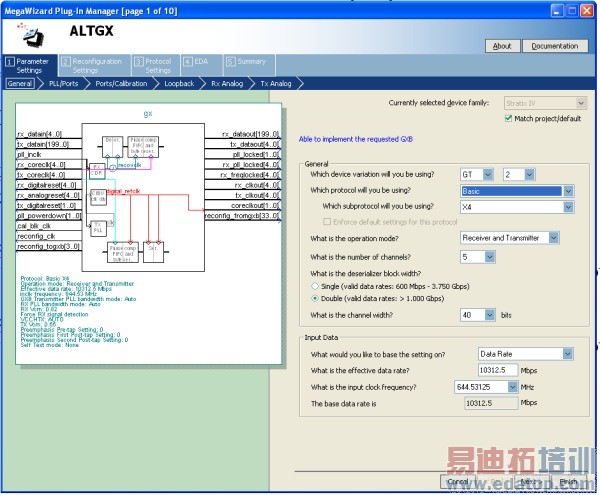Click the ALTGX heading text
Screen dimensions: 600x495
click(x=91, y=31)
